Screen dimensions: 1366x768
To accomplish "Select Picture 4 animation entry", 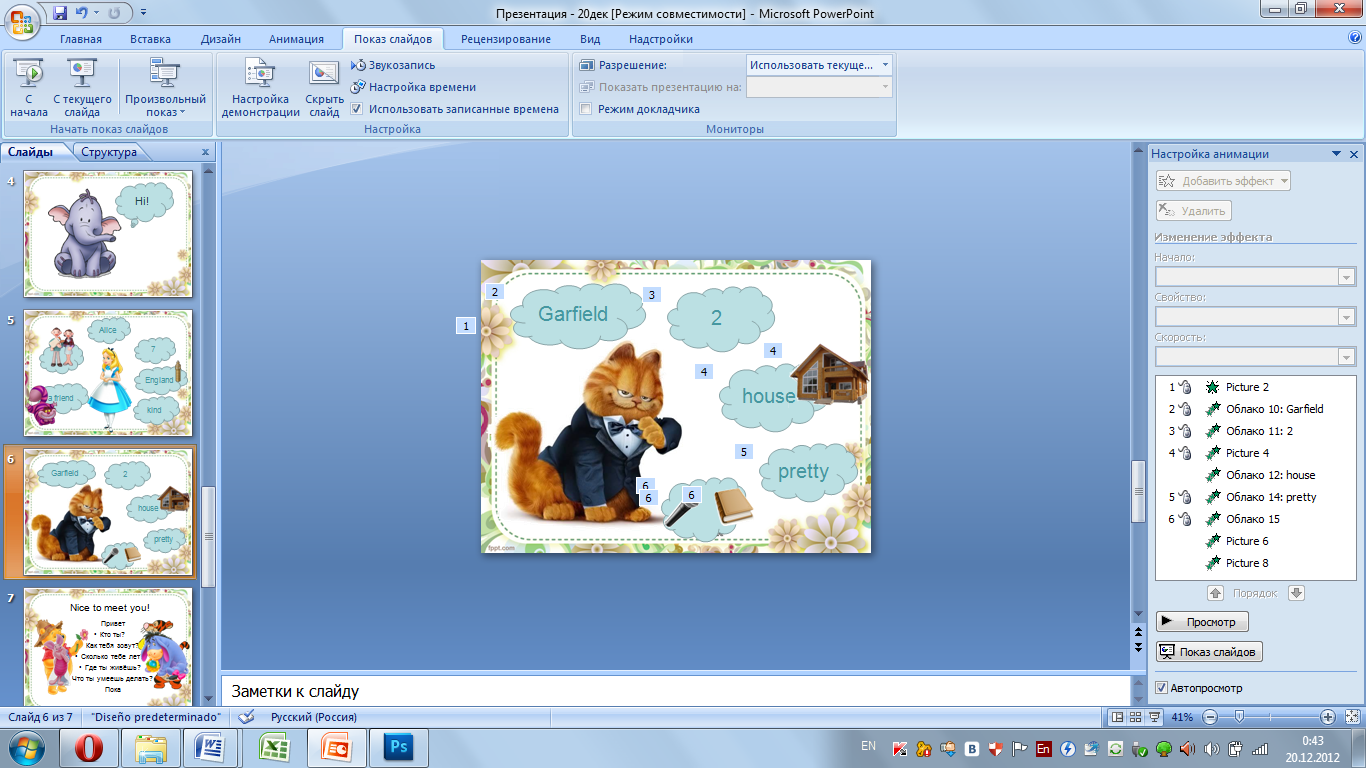I will 1255,453.
